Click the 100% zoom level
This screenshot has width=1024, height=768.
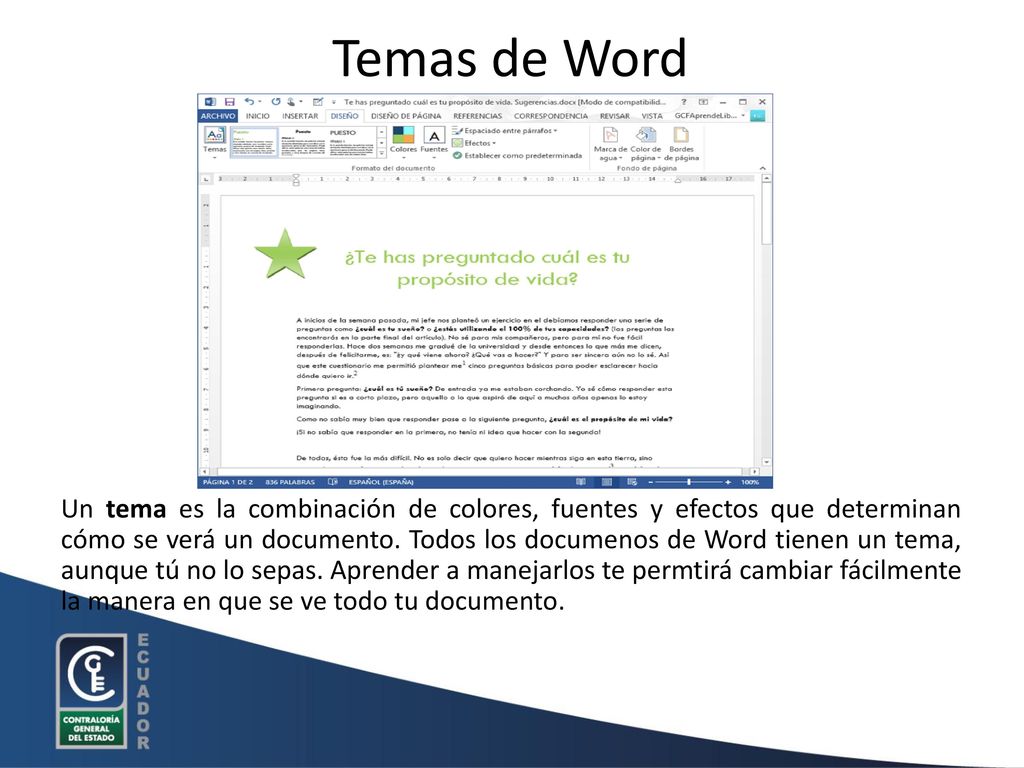tap(750, 482)
